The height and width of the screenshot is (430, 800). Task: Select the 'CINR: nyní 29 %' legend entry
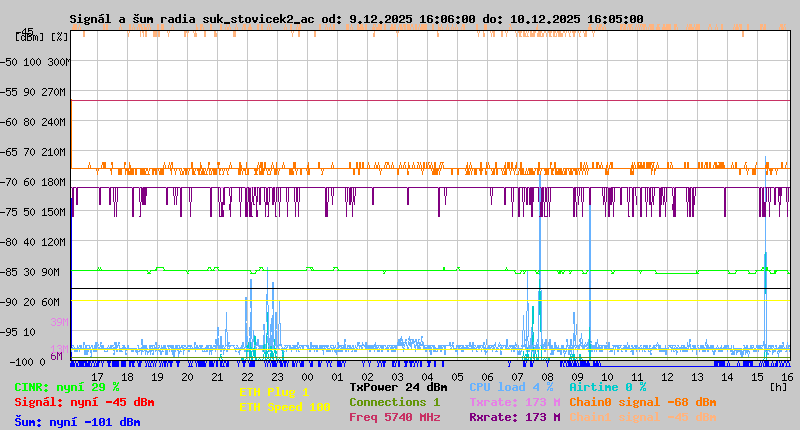67,388
